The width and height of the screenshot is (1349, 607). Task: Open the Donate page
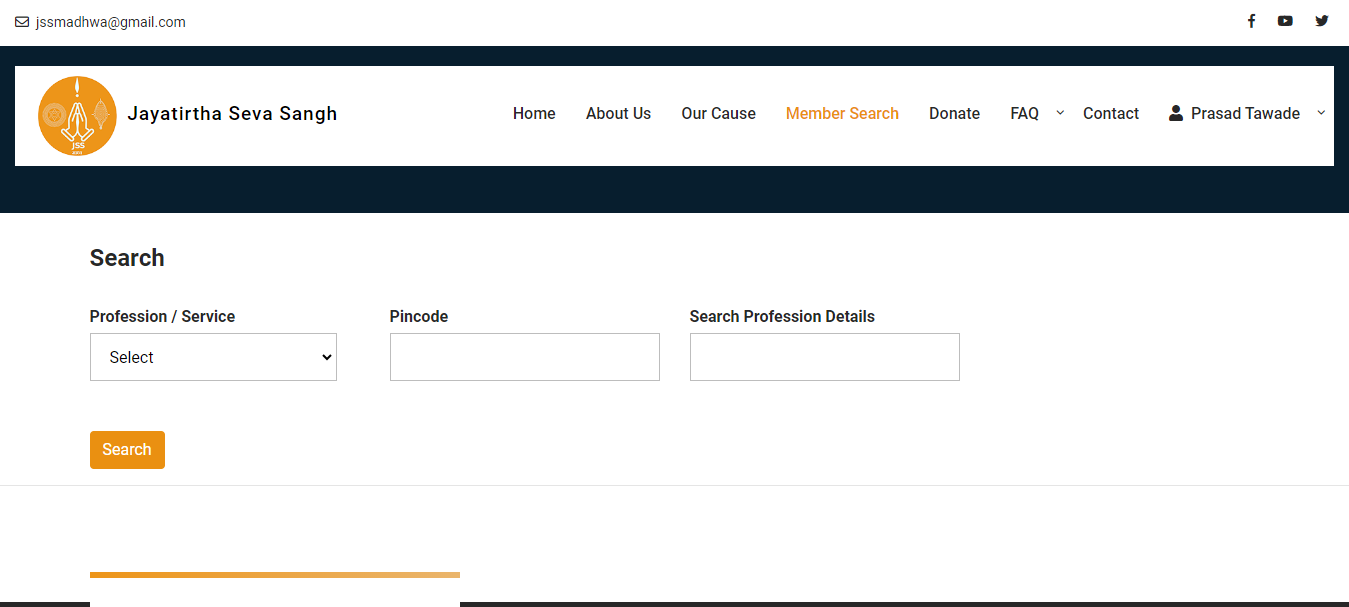point(954,114)
